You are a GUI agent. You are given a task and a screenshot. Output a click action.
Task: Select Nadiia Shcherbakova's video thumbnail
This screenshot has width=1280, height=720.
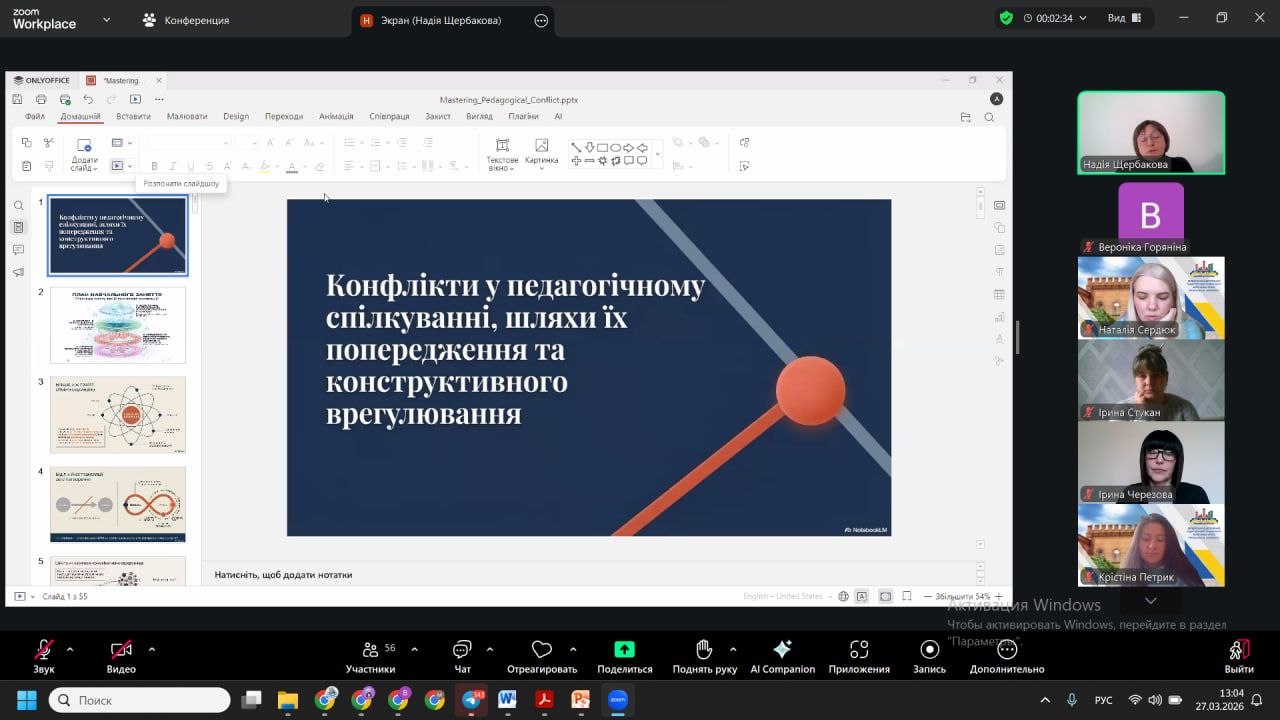tap(1150, 132)
